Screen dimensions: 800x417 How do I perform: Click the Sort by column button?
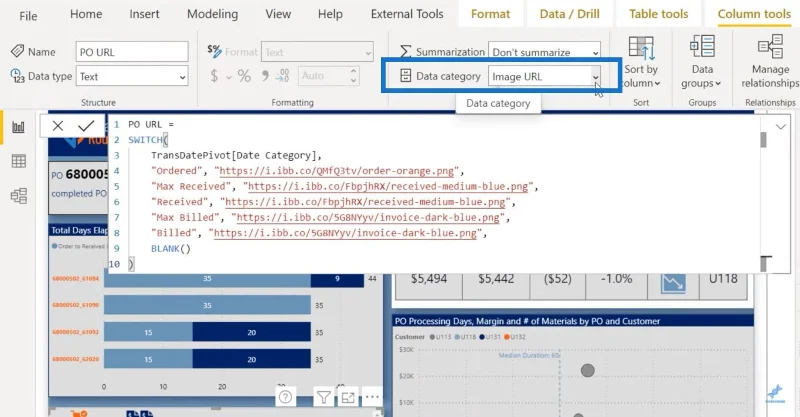point(641,62)
